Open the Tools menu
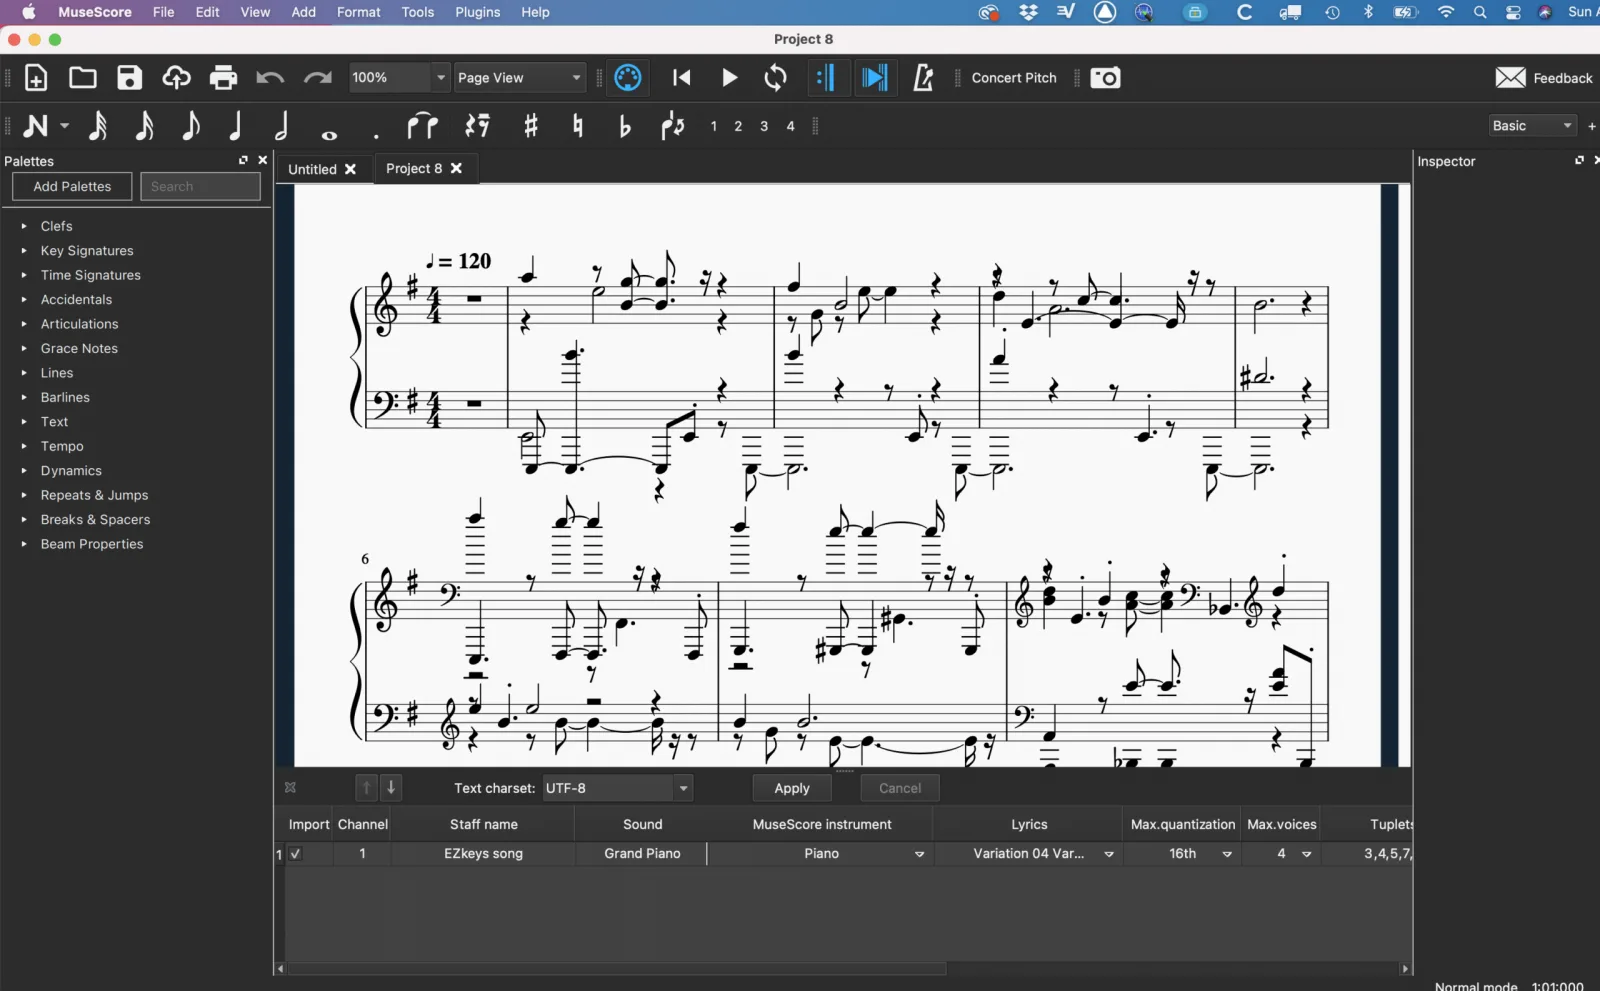The height and width of the screenshot is (991, 1600). 418,12
